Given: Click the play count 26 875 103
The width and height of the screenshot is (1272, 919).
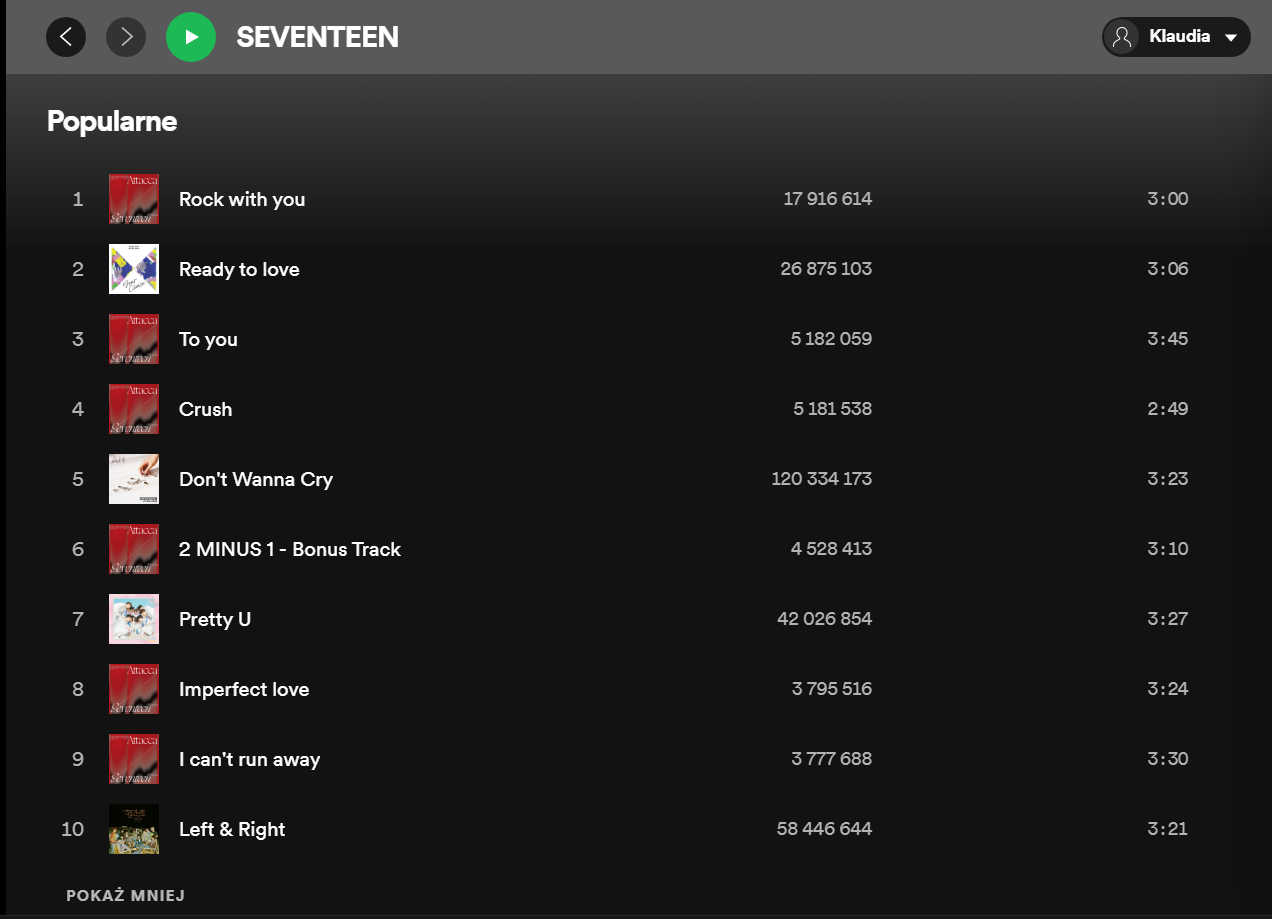Looking at the screenshot, I should point(826,269).
